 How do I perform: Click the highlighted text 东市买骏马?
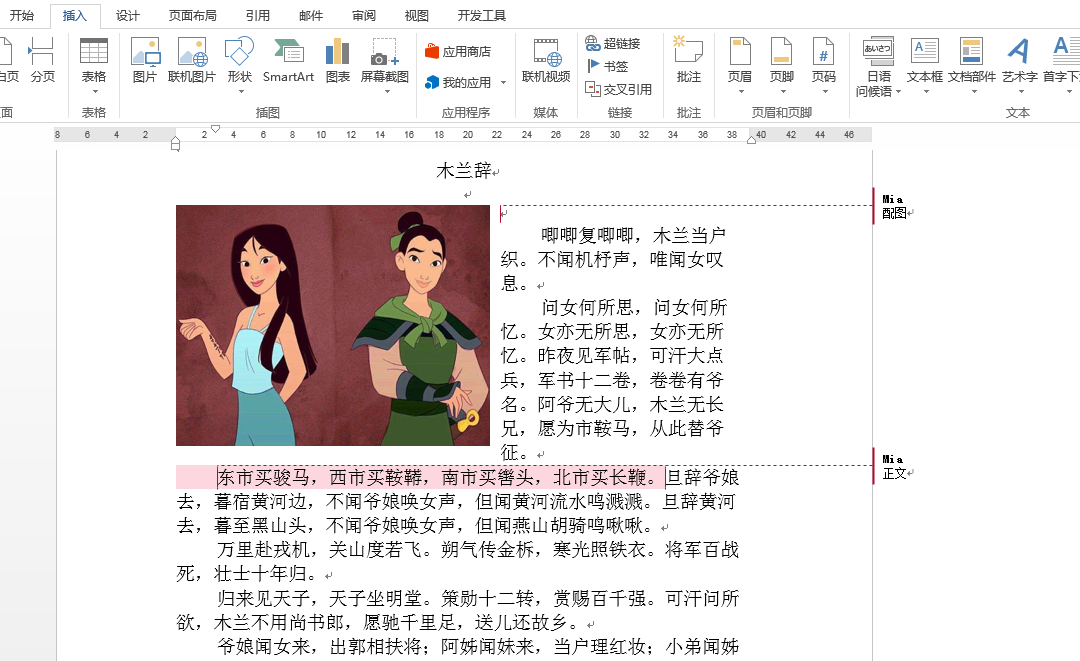tap(264, 477)
